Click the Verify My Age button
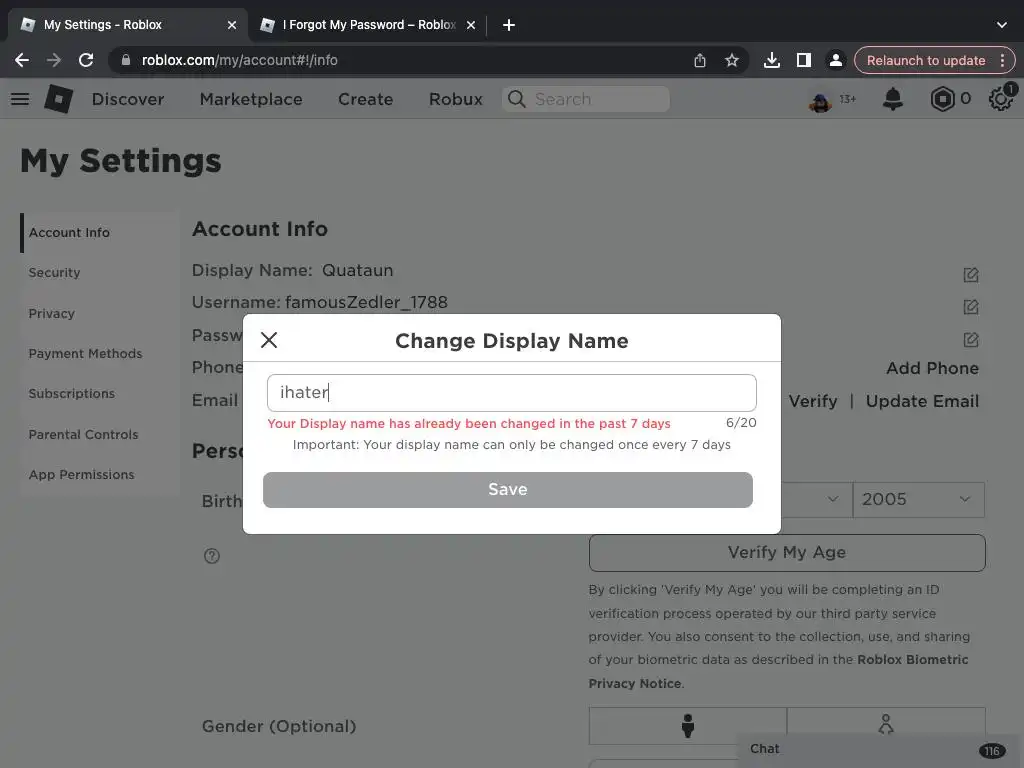 point(787,552)
